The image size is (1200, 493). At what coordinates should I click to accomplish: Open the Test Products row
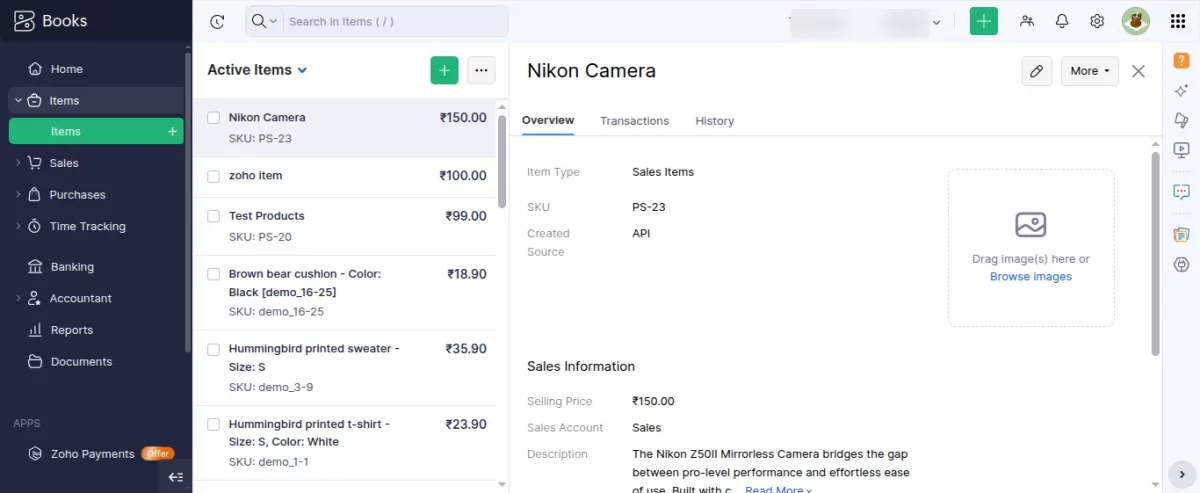coord(346,227)
